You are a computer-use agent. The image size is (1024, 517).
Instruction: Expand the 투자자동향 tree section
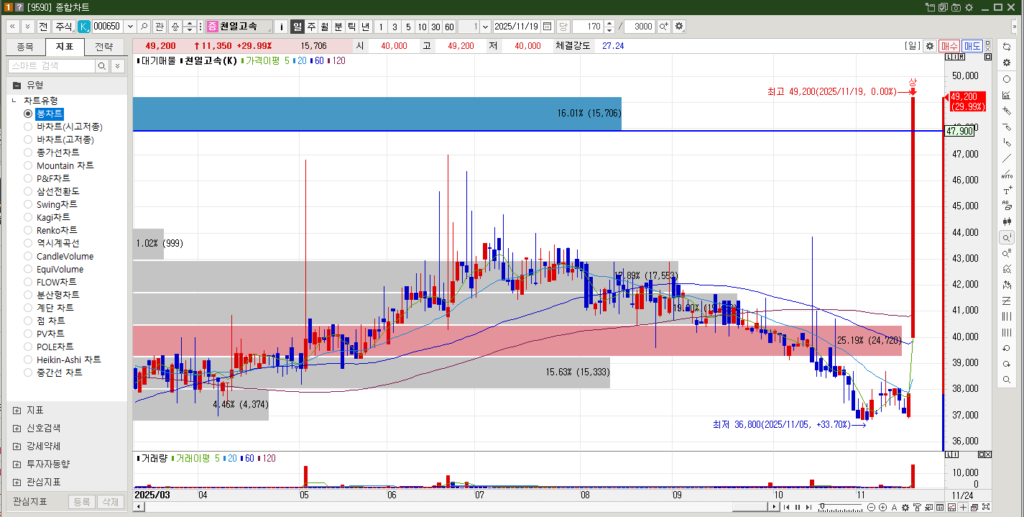pyautogui.click(x=17, y=464)
